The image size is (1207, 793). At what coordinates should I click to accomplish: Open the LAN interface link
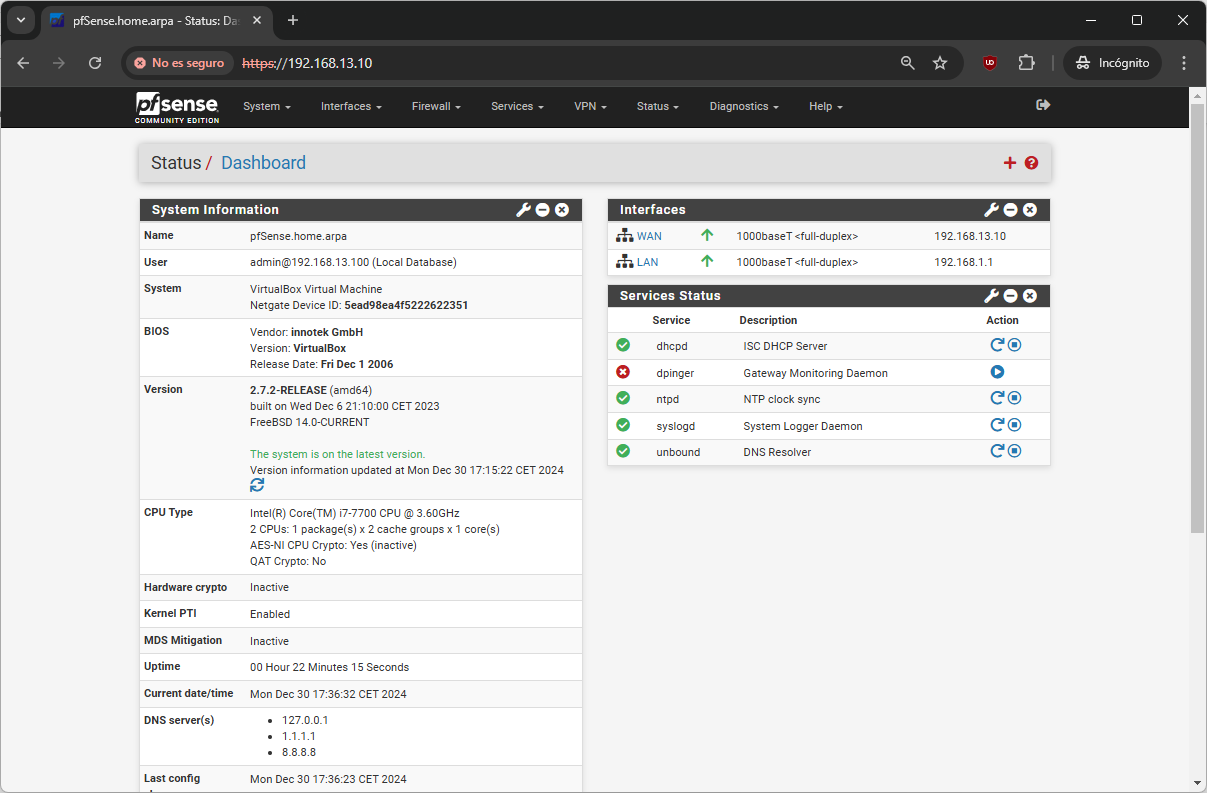(x=647, y=262)
